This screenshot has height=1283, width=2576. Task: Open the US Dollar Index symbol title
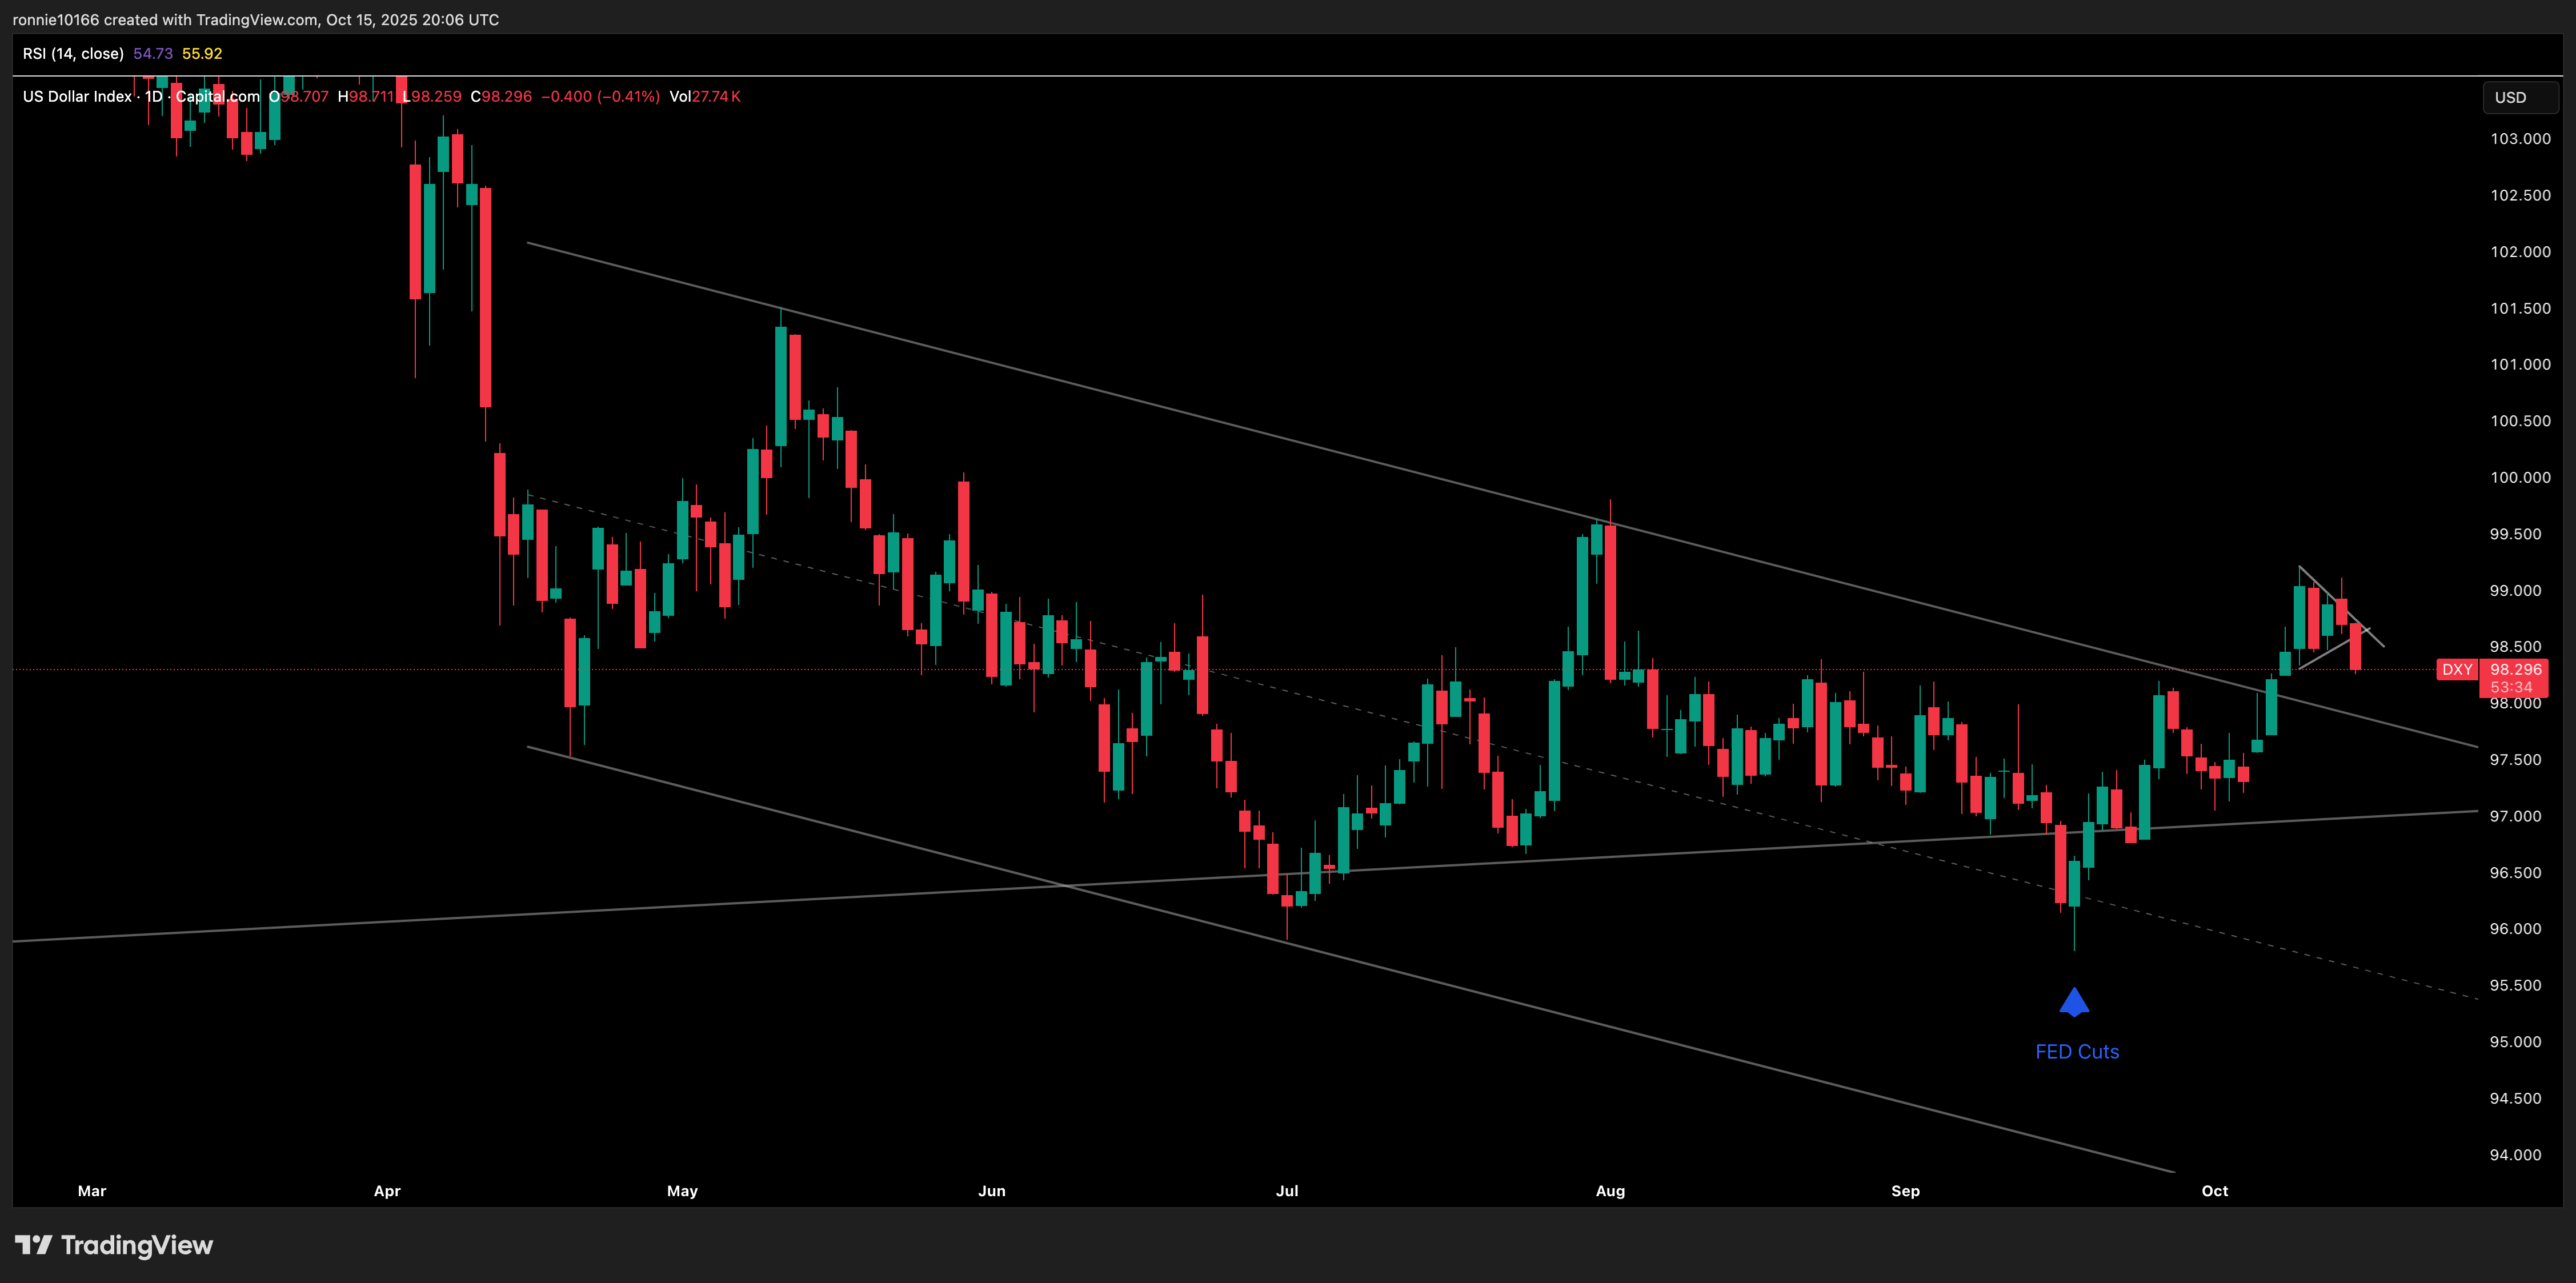(x=77, y=97)
